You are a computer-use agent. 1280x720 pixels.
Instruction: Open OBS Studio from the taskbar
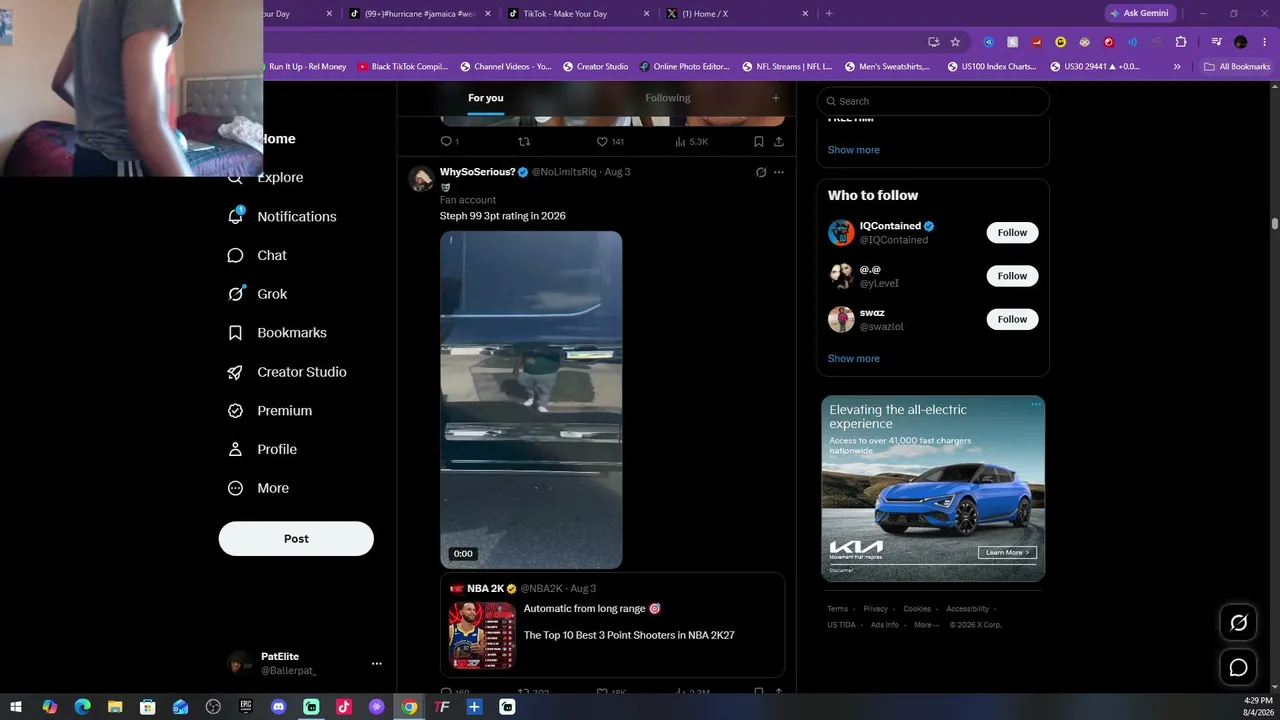click(213, 707)
